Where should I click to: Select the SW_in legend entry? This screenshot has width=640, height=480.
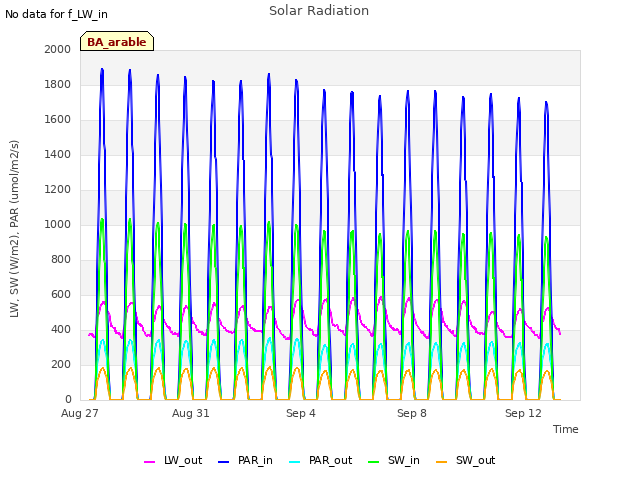393,461
